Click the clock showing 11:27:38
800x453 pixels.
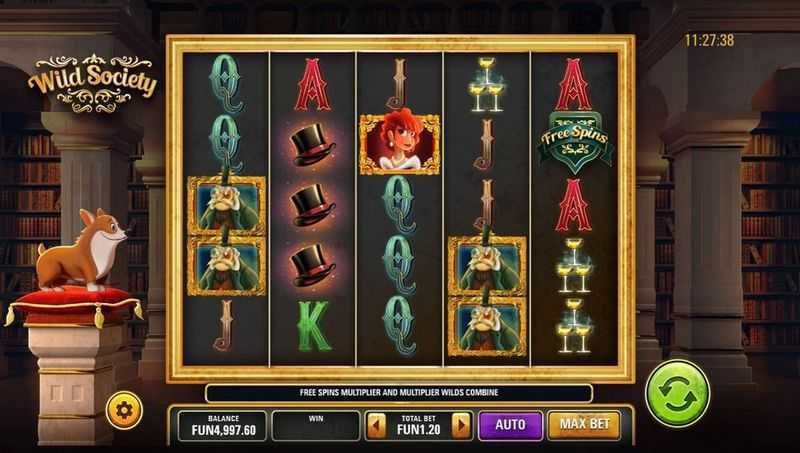(x=709, y=40)
